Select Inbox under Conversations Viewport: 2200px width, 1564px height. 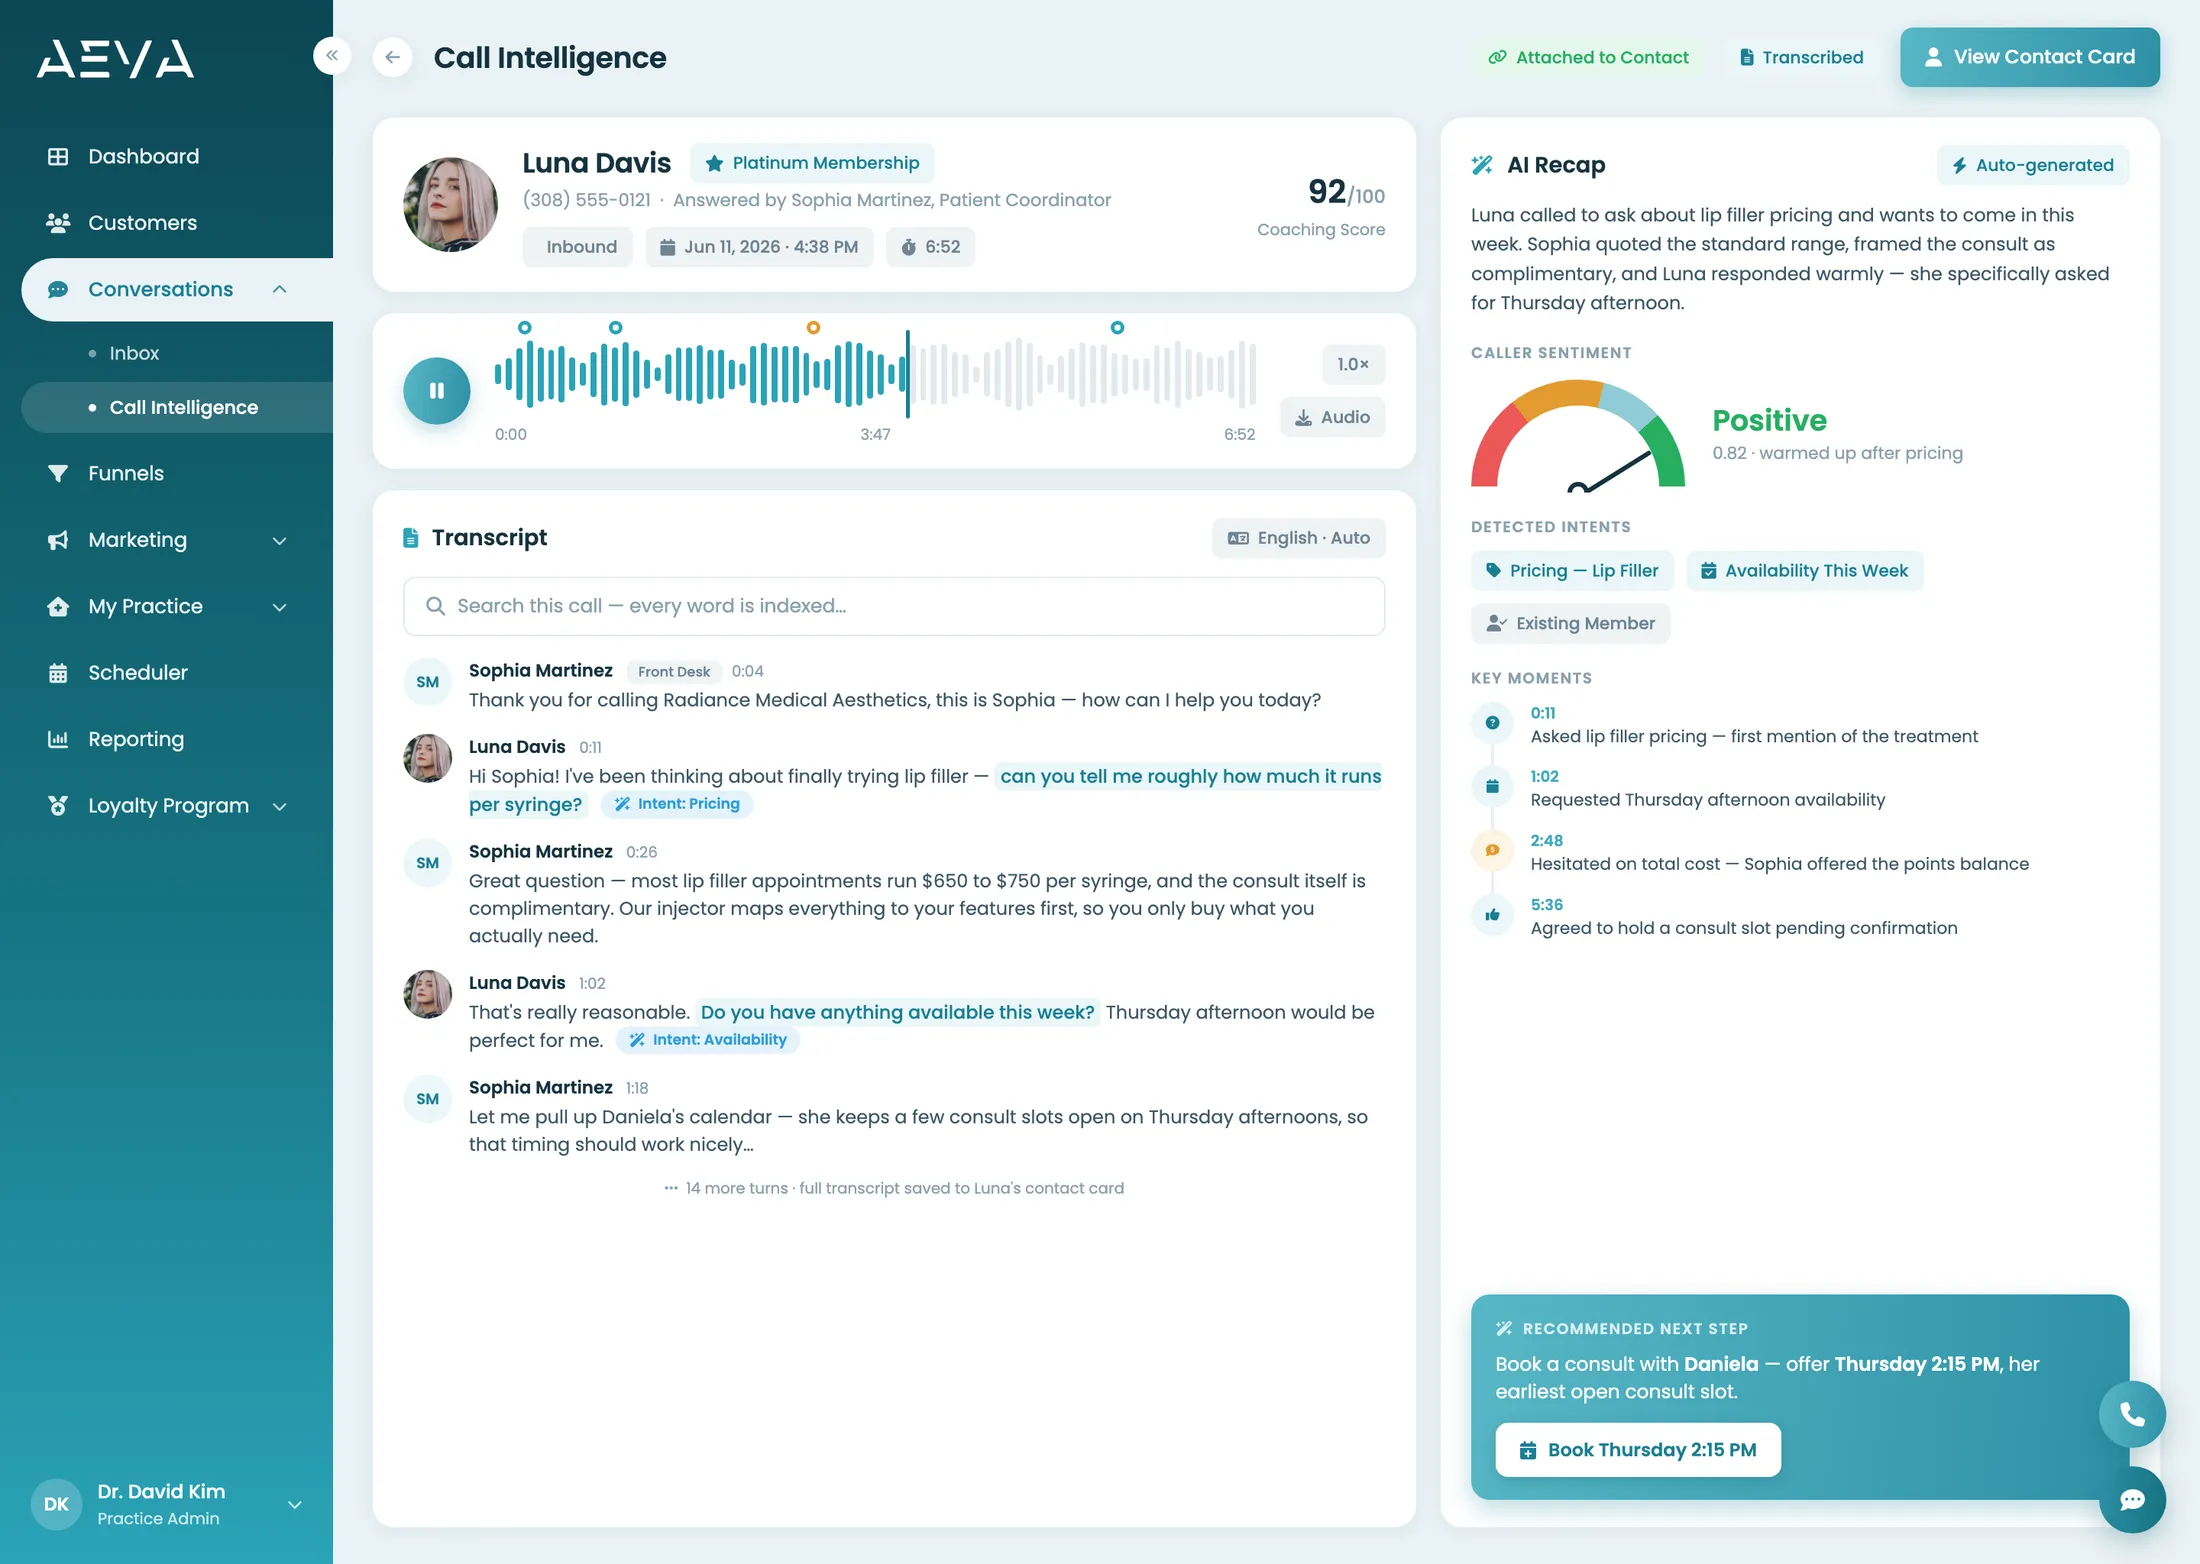[x=134, y=353]
